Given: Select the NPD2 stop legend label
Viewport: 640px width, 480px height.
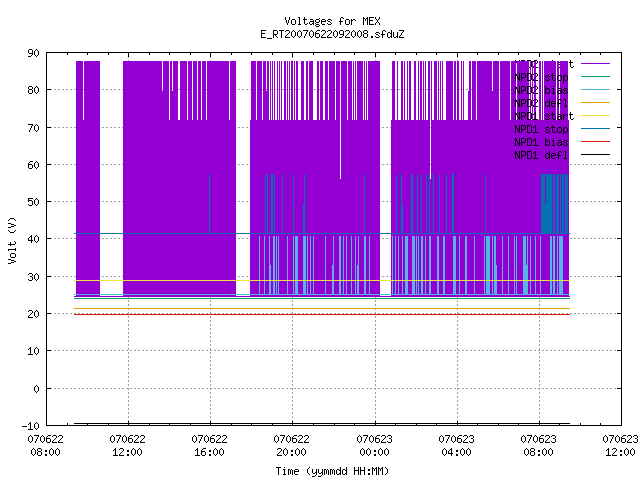Looking at the screenshot, I should (x=541, y=77).
